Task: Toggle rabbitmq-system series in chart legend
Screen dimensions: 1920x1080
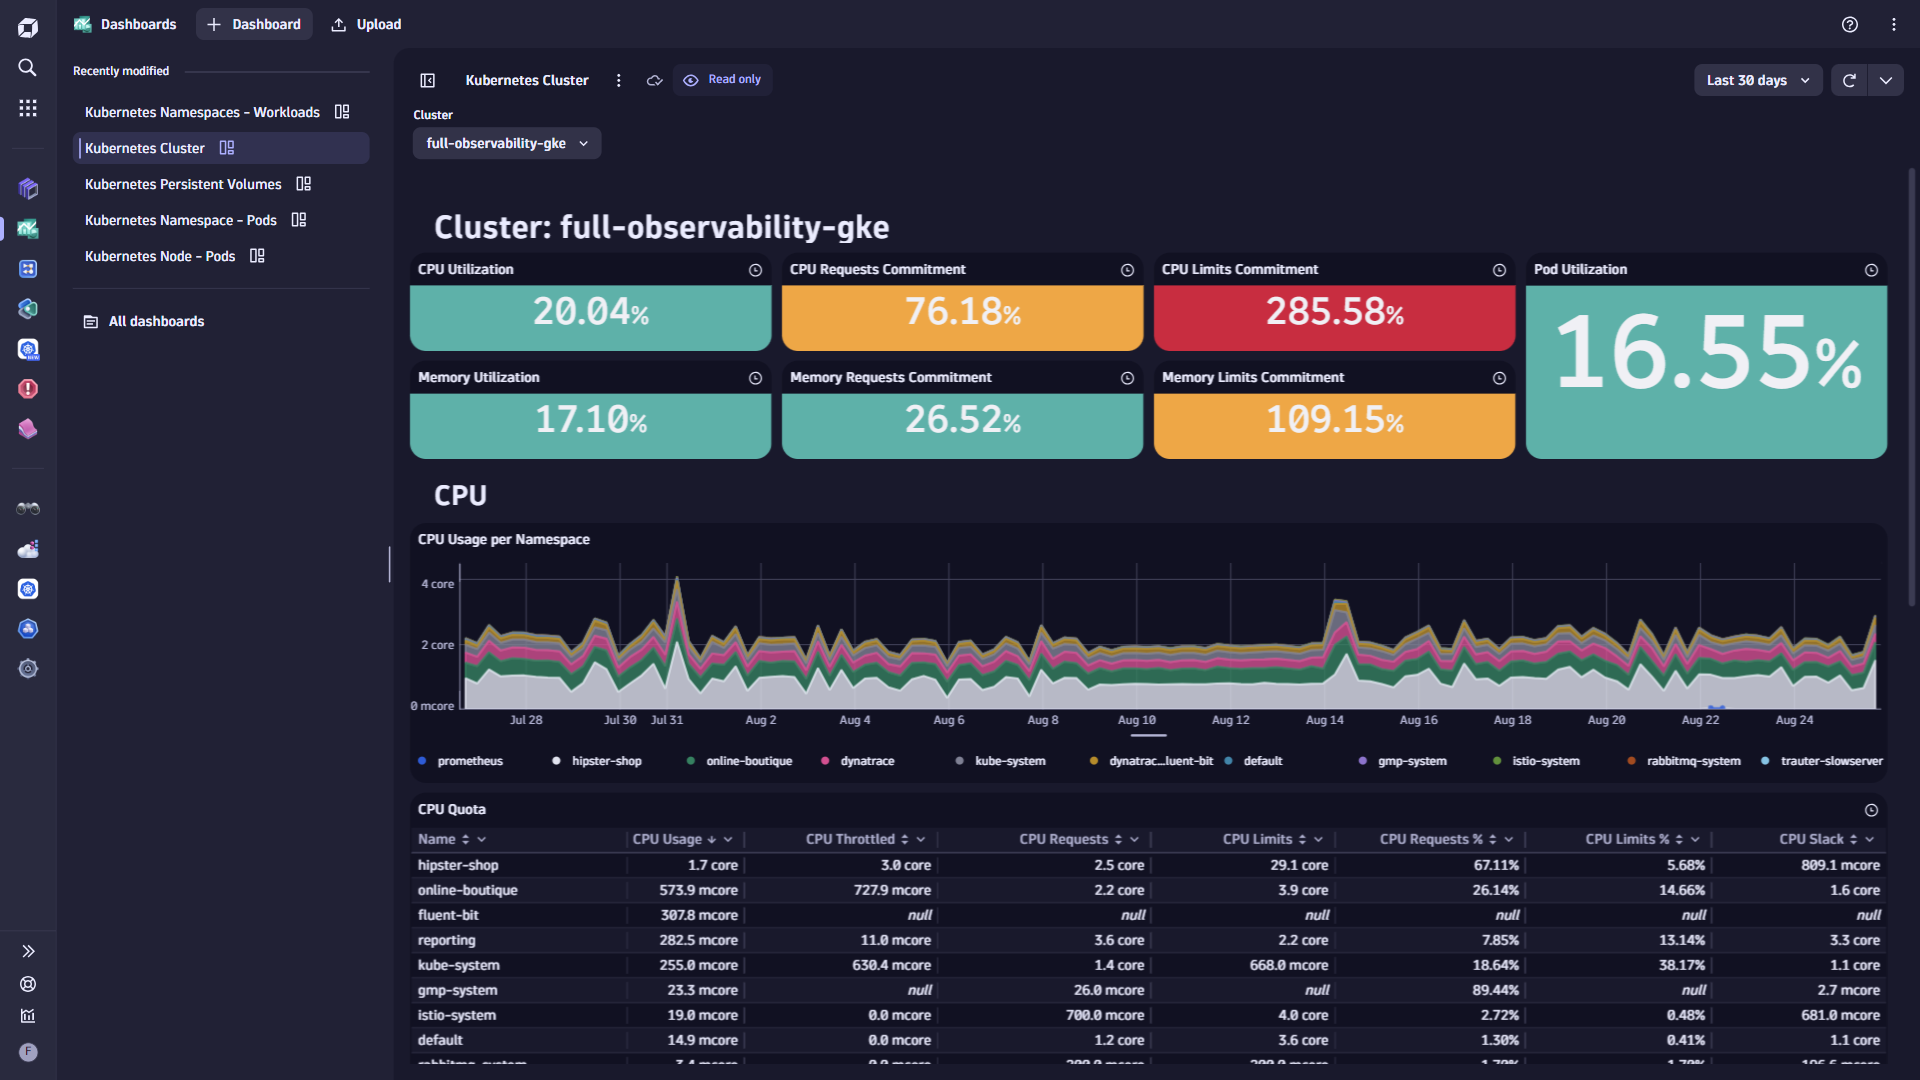Action: (x=1685, y=761)
